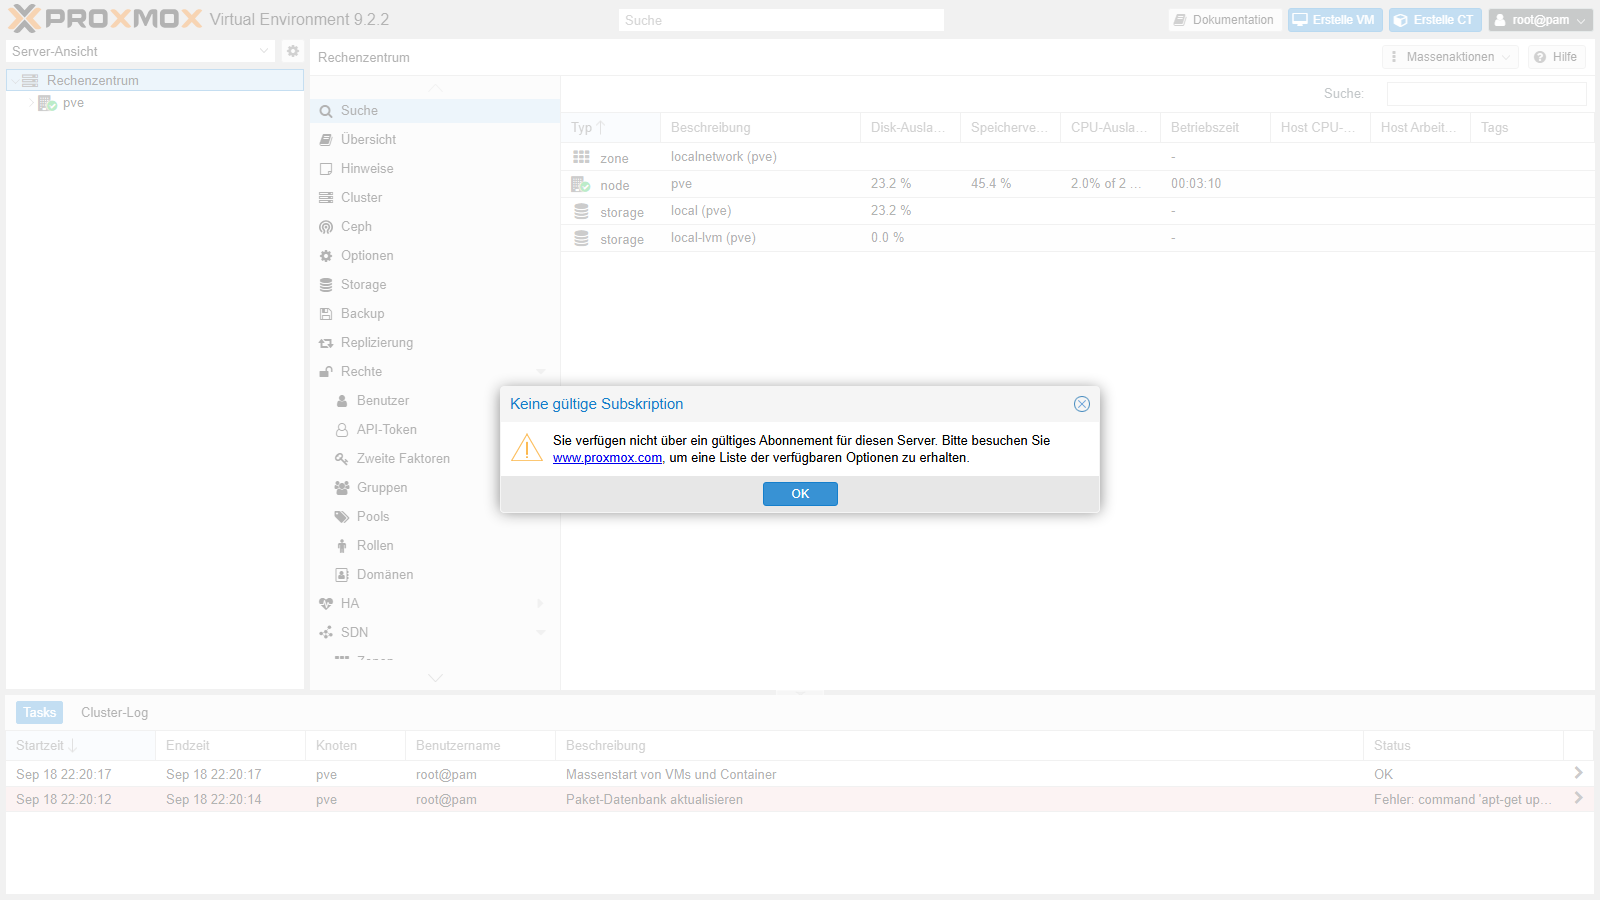
Task: Focus the grid Suche filter field
Action: click(1486, 94)
